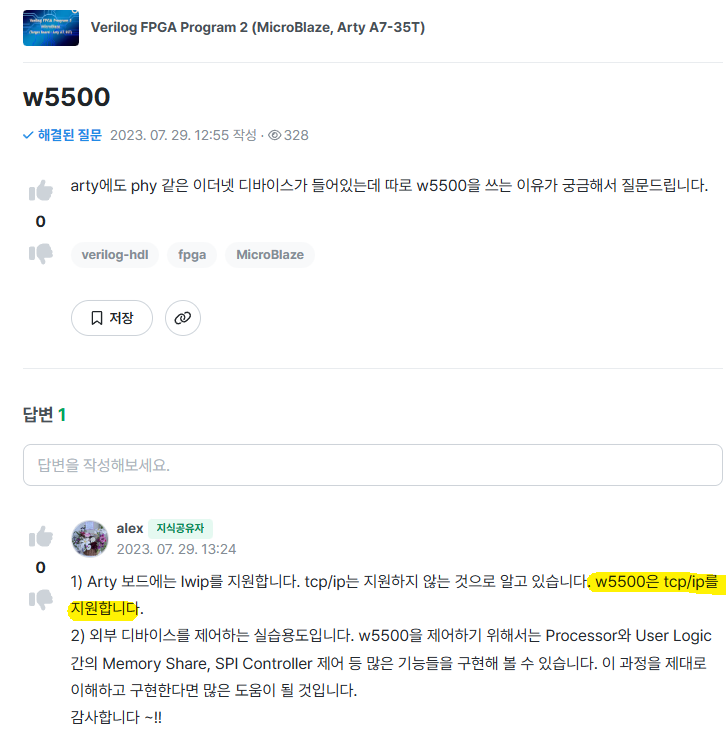Focus the answer input field

pos(373,465)
